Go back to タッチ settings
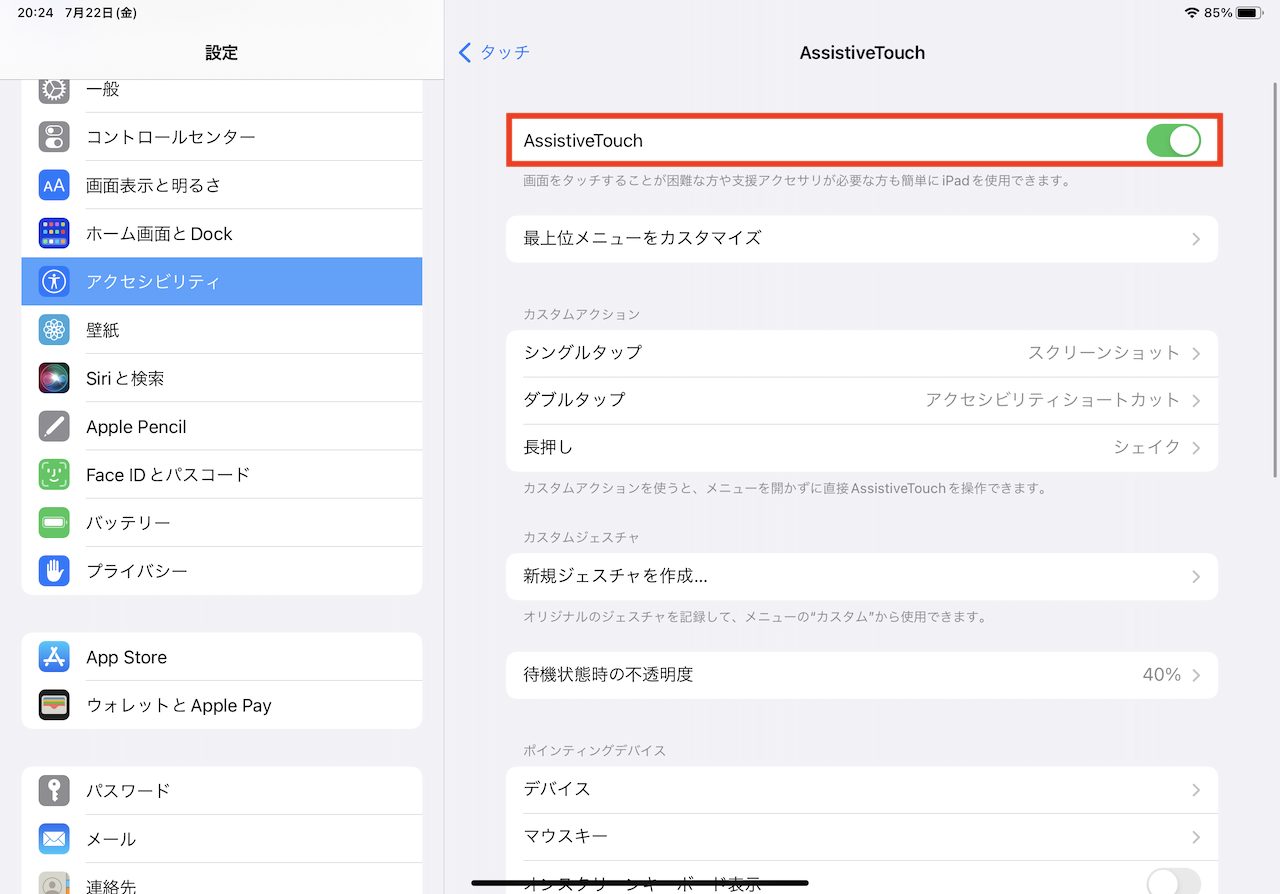The height and width of the screenshot is (894, 1280). pos(494,53)
